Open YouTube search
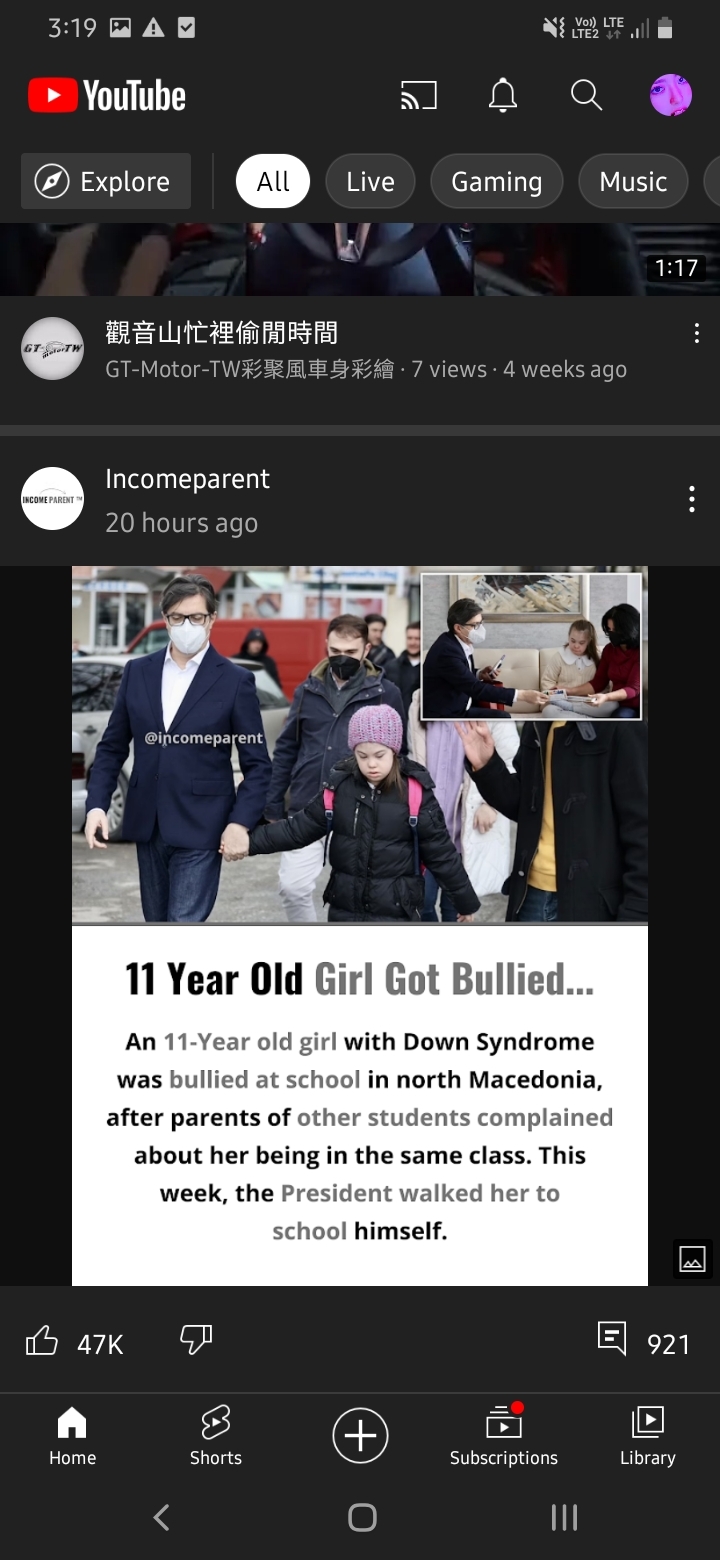 586,96
